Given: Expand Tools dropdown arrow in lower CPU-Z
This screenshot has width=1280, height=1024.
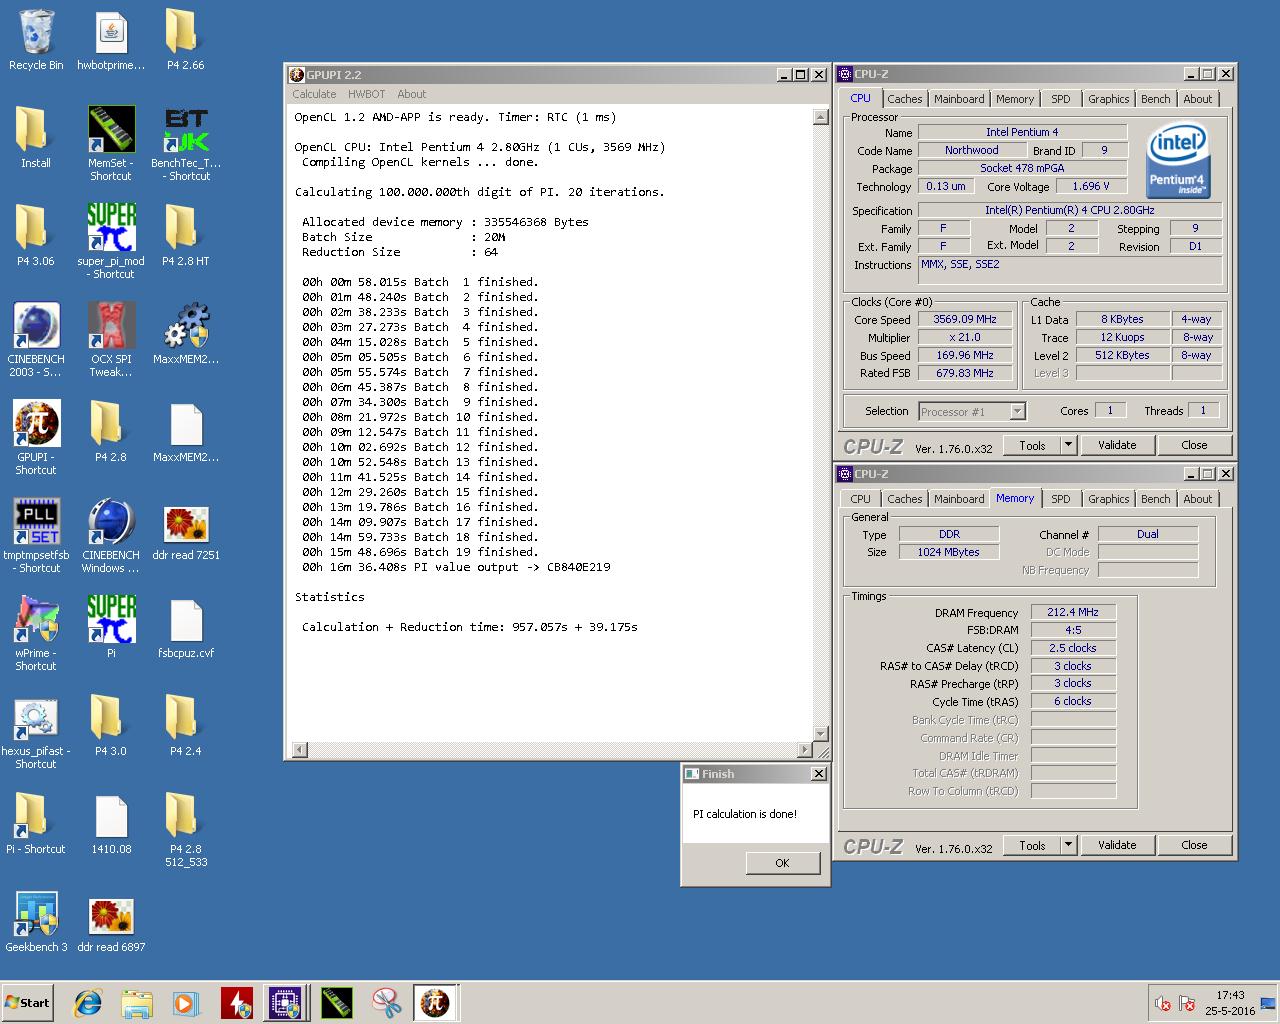Looking at the screenshot, I should (x=1068, y=845).
